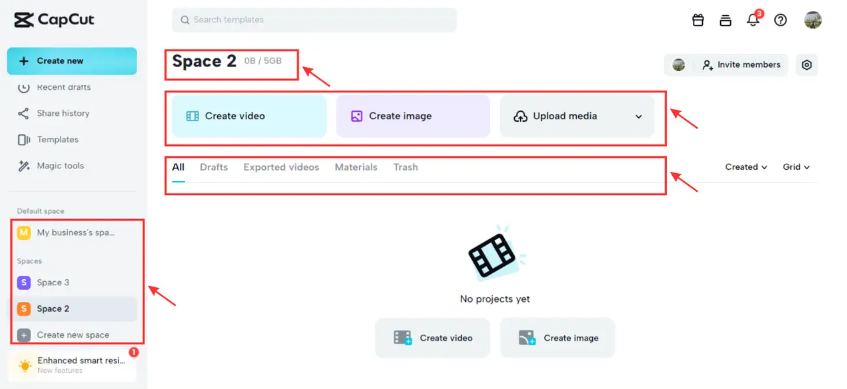This screenshot has height=389, width=847.
Task: Click the Space 2 heading
Action: (x=204, y=62)
